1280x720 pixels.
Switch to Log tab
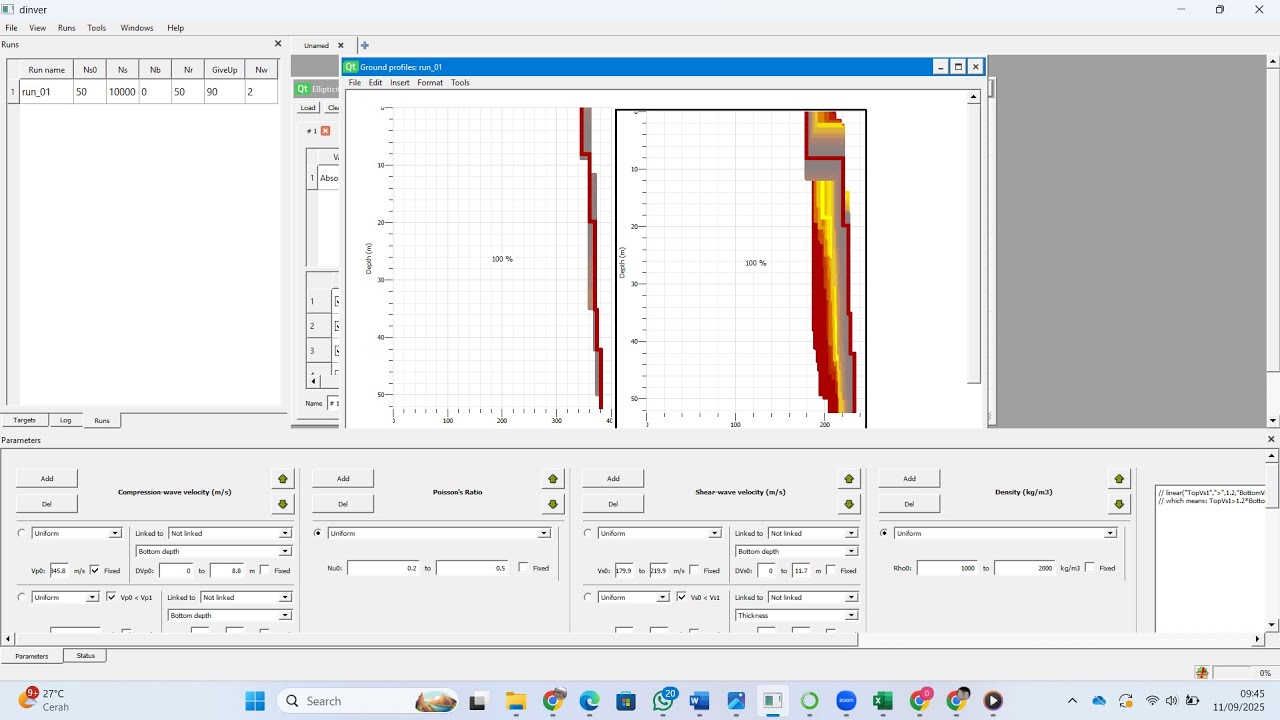pos(65,420)
